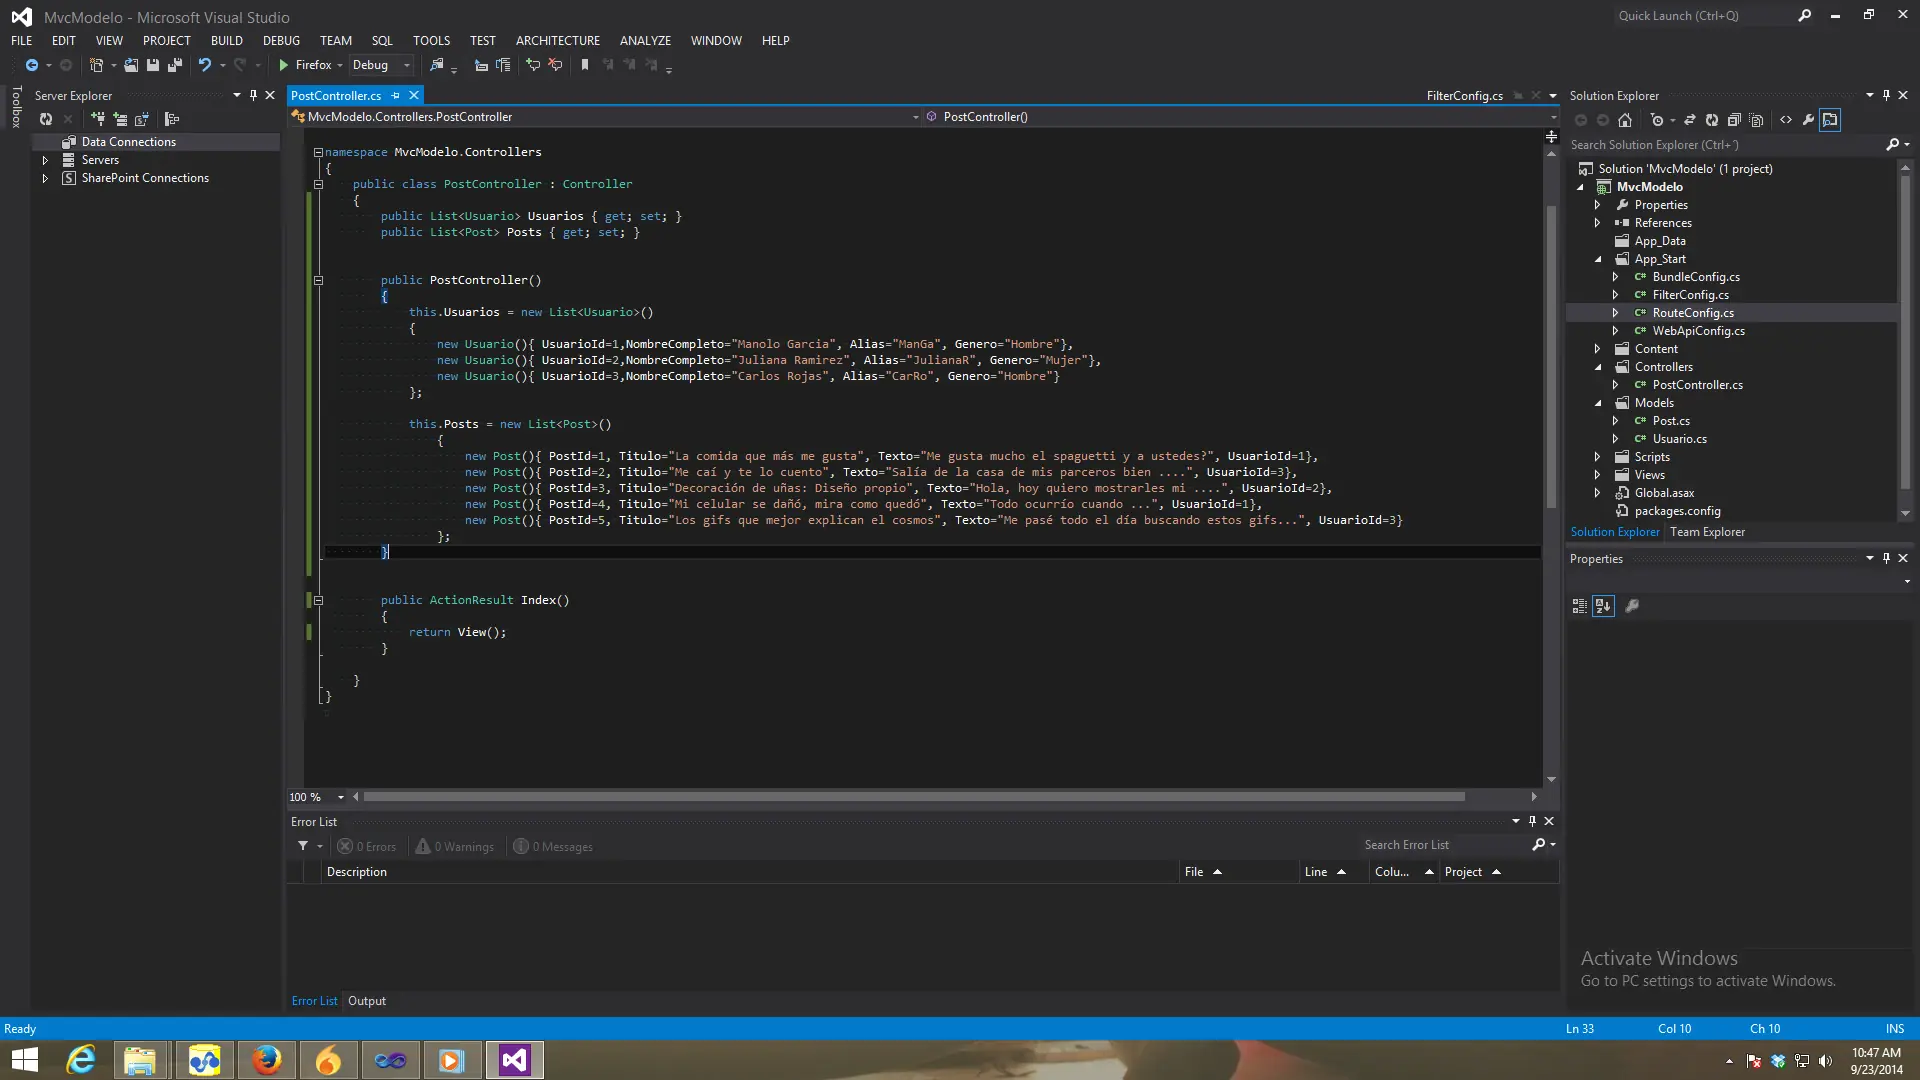This screenshot has width=1920, height=1080.
Task: Collapse the Models folder
Action: [1598, 403]
